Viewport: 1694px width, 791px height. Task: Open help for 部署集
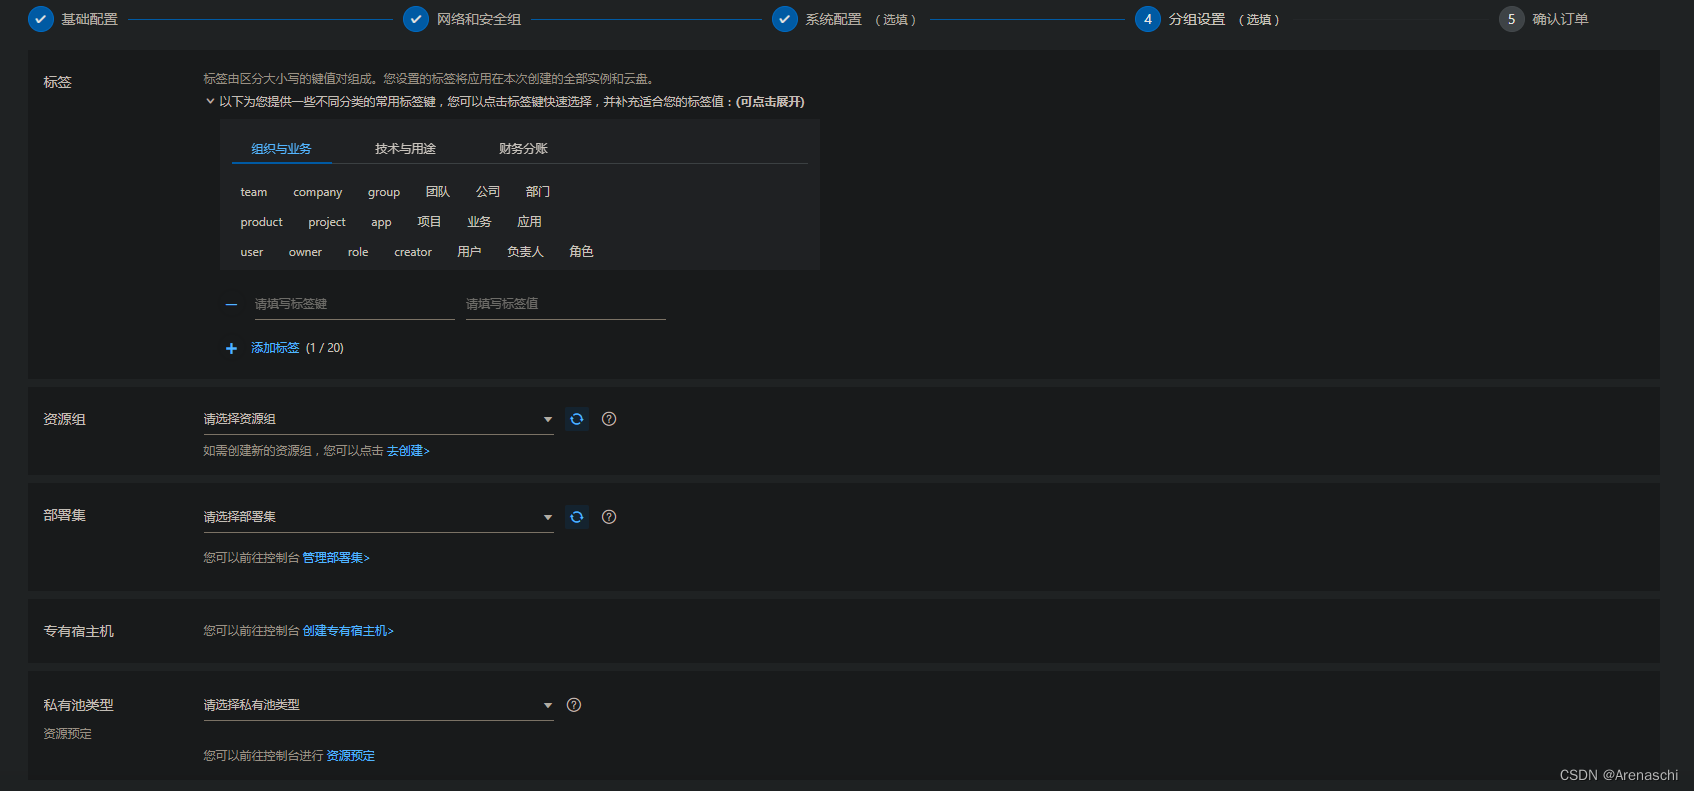[x=609, y=517]
